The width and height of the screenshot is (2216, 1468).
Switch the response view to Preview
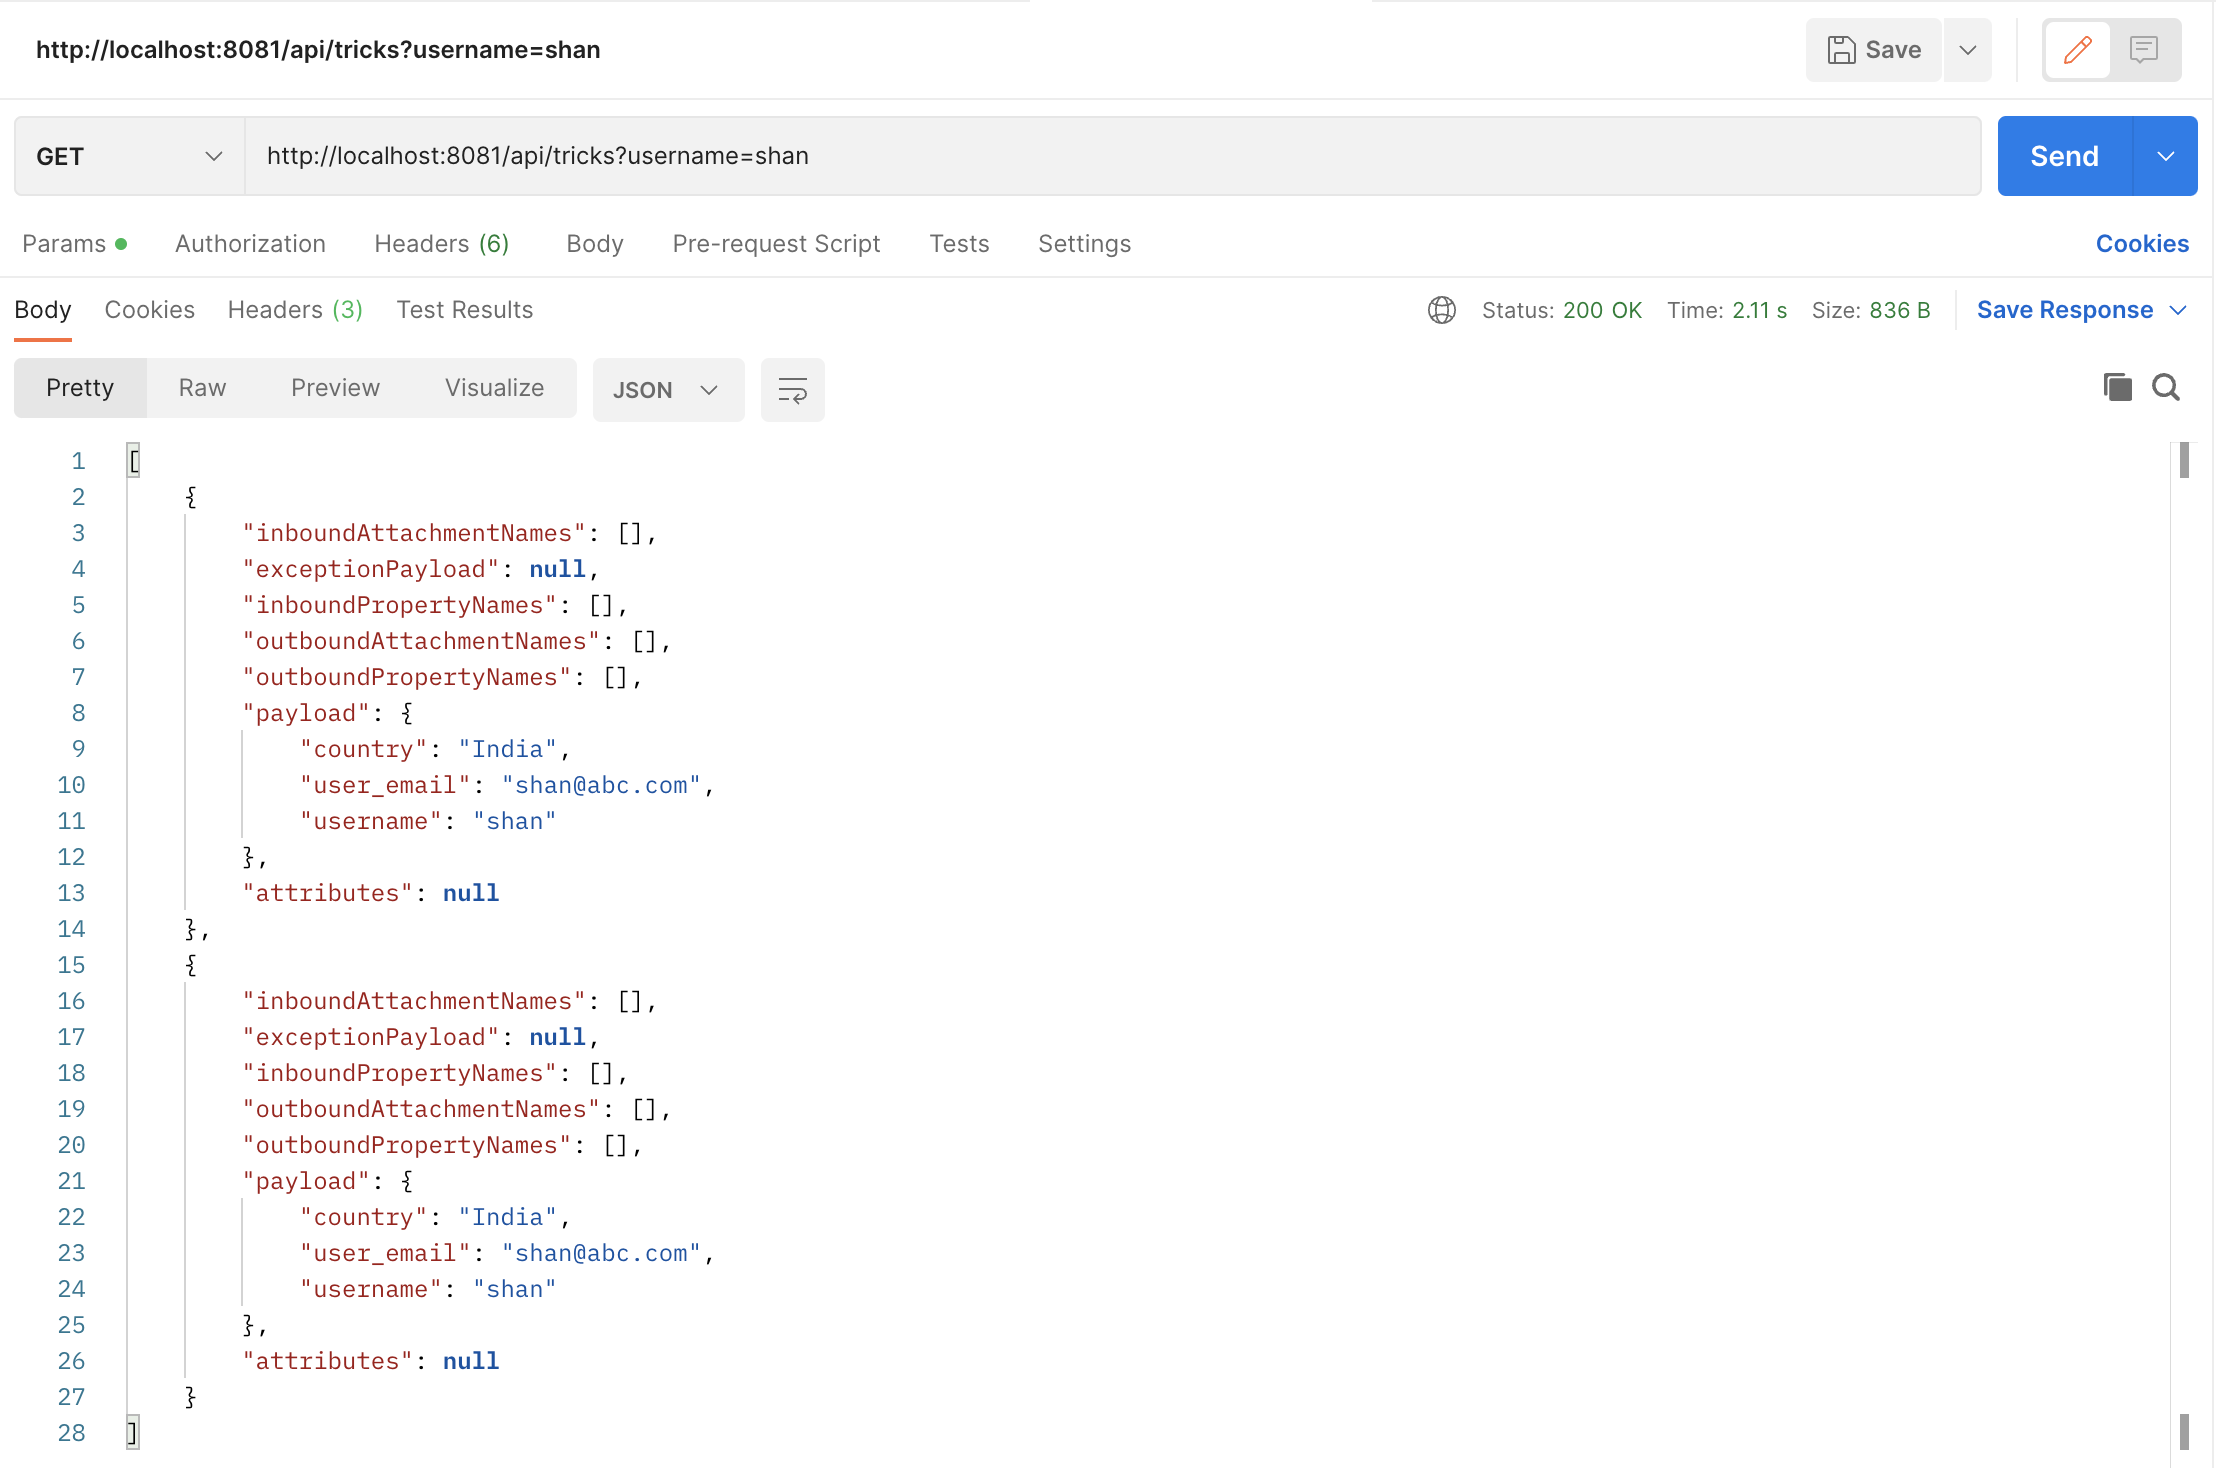point(335,388)
